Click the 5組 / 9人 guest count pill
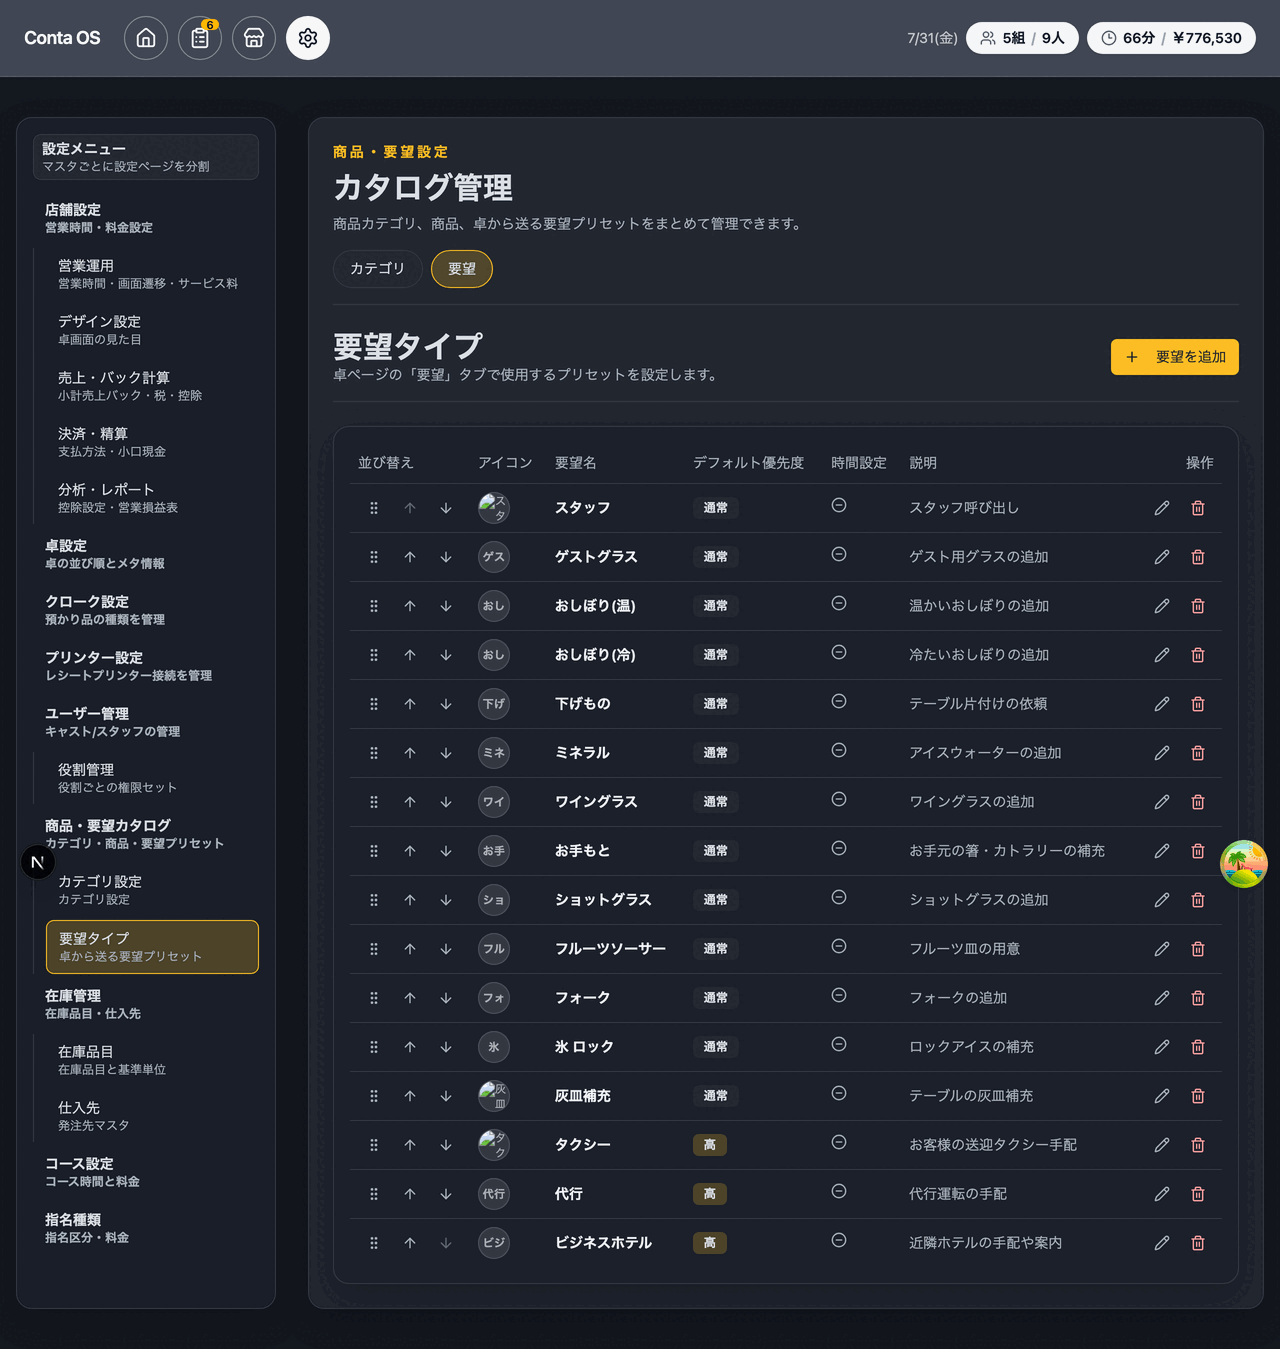Screen dimensions: 1280x1349 point(1022,38)
